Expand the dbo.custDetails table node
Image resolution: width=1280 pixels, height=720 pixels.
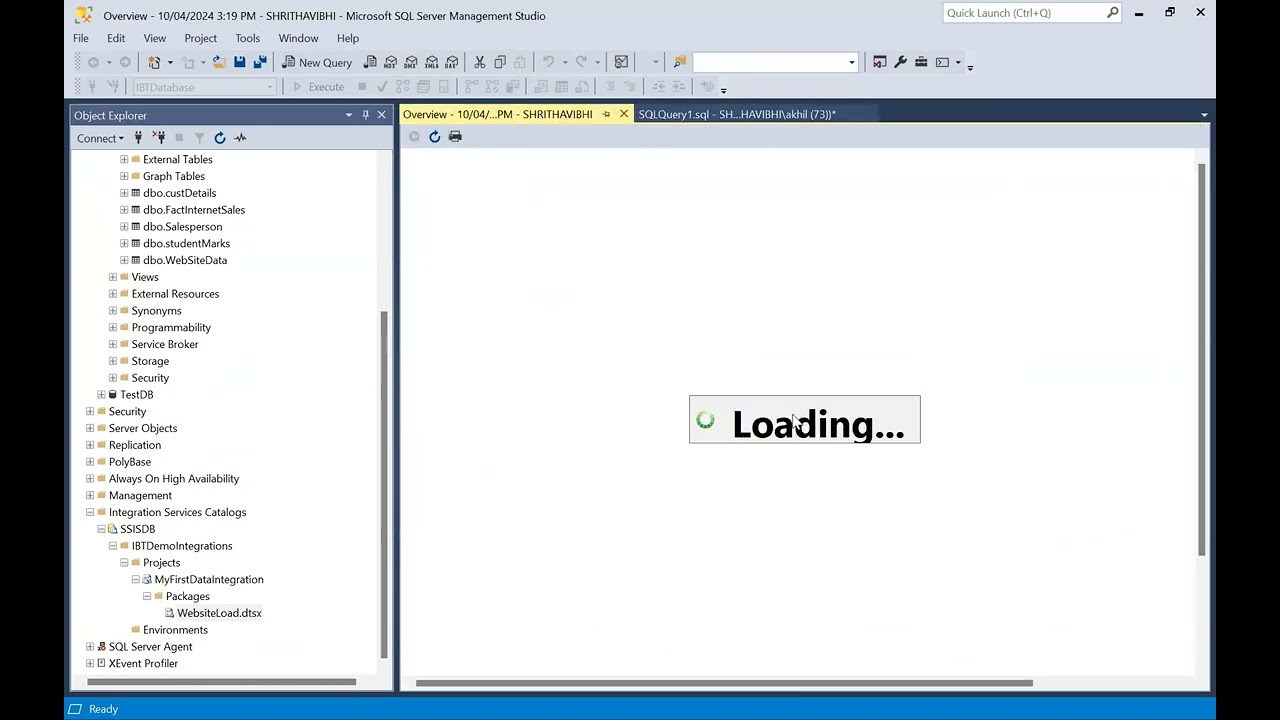124,193
